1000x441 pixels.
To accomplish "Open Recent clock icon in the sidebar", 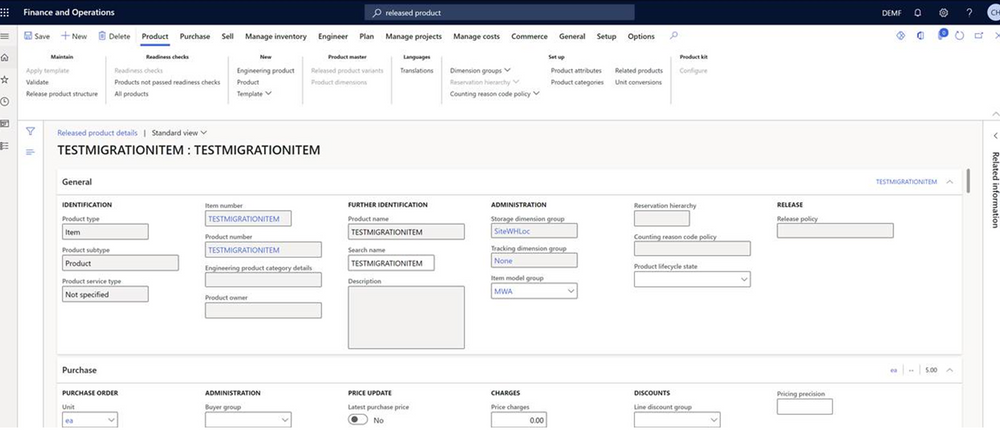I will coord(4,101).
